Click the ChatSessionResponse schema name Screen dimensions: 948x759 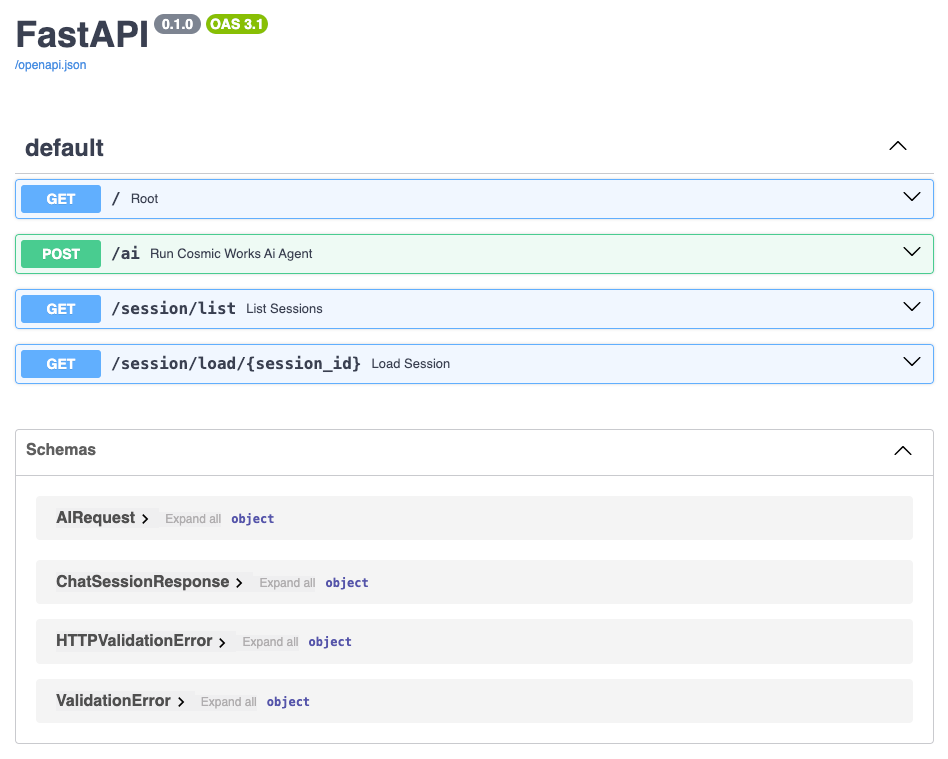(x=143, y=582)
